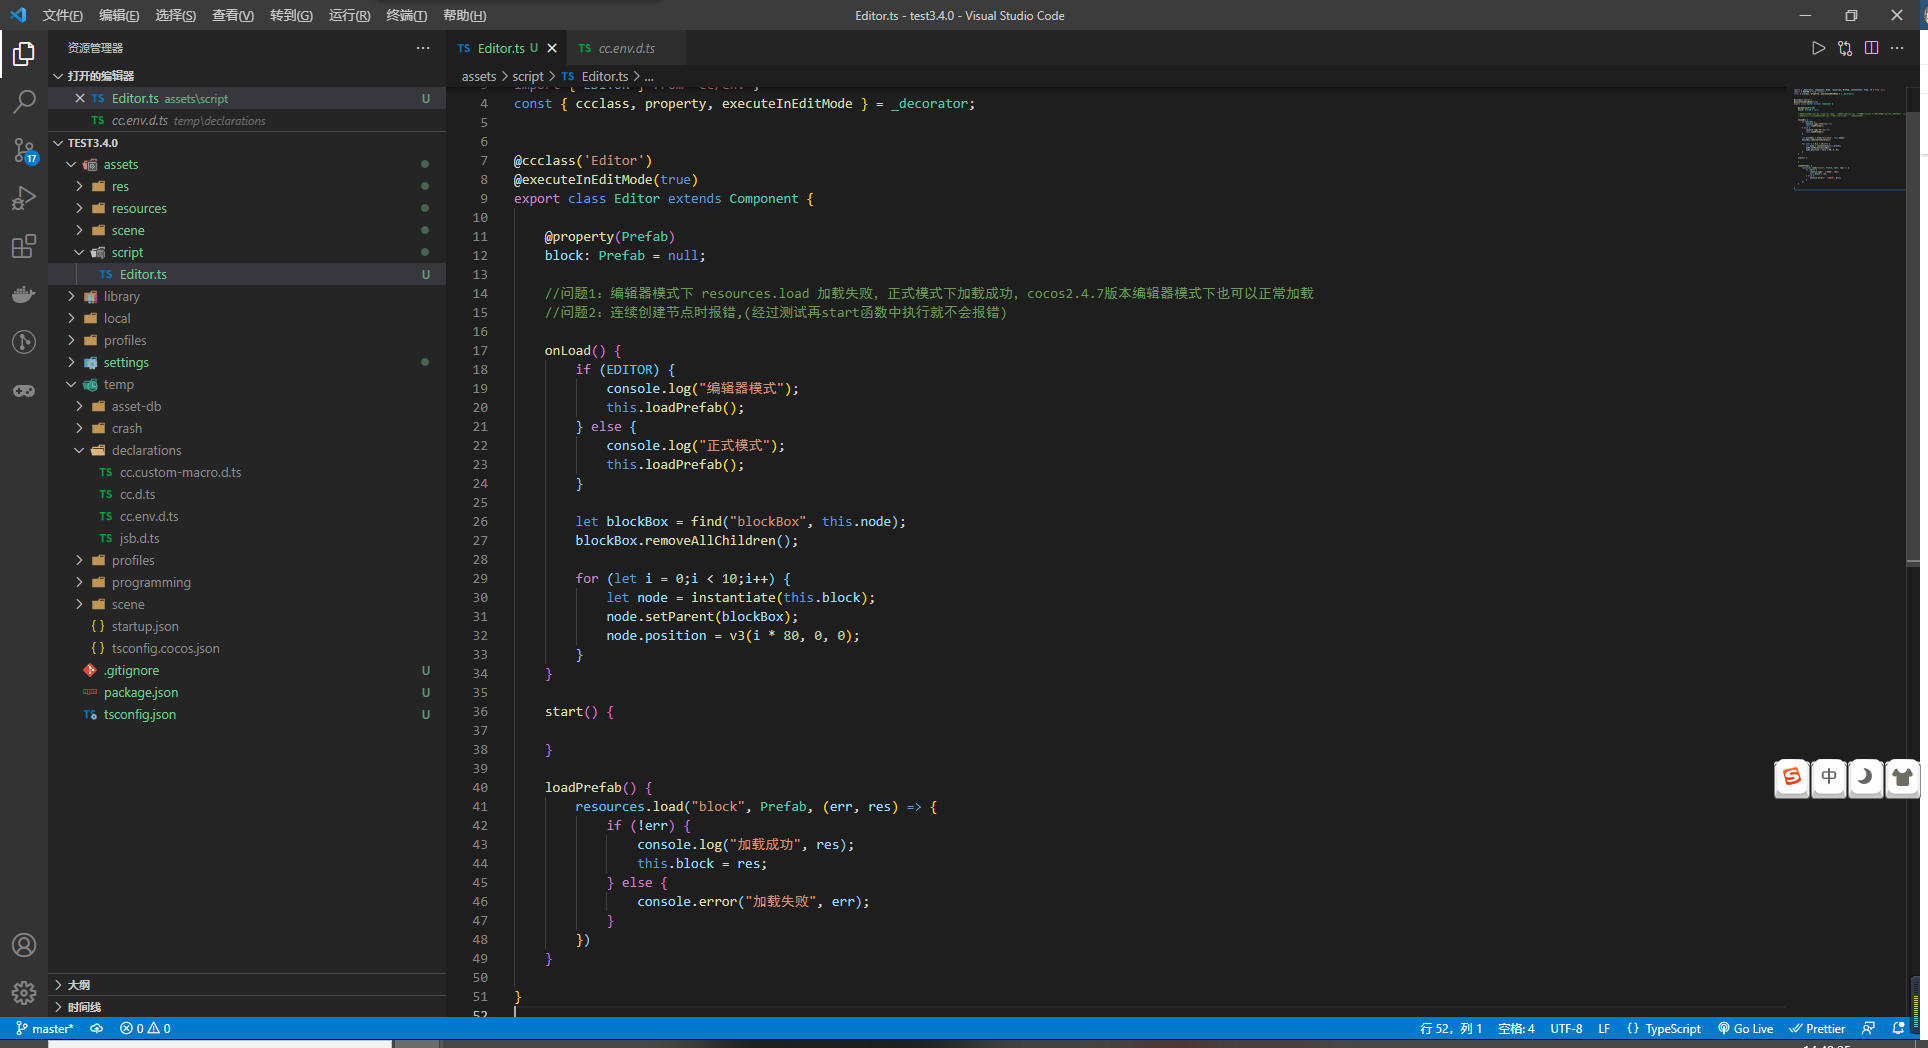Image resolution: width=1928 pixels, height=1048 pixels.
Task: Open the Manage gear settings icon
Action: 24,992
